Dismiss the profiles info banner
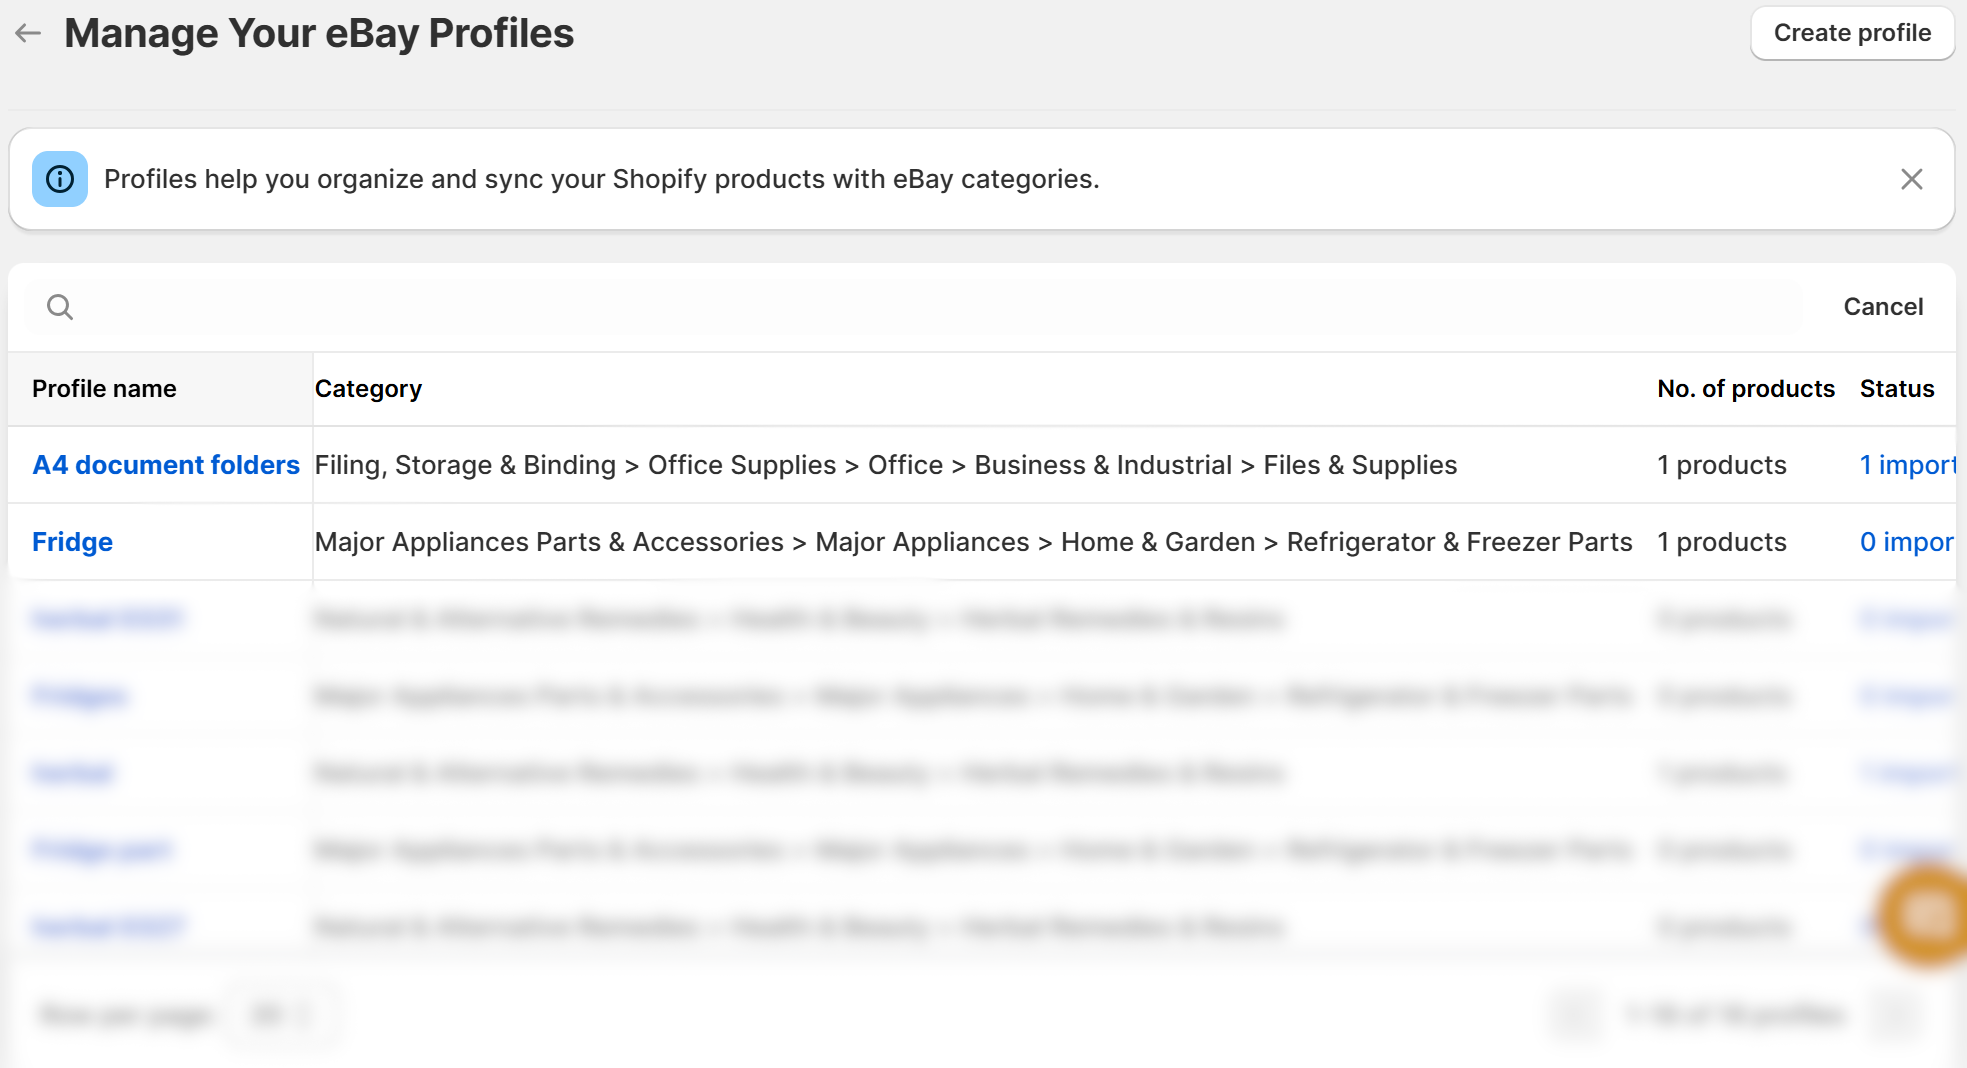 [1911, 179]
